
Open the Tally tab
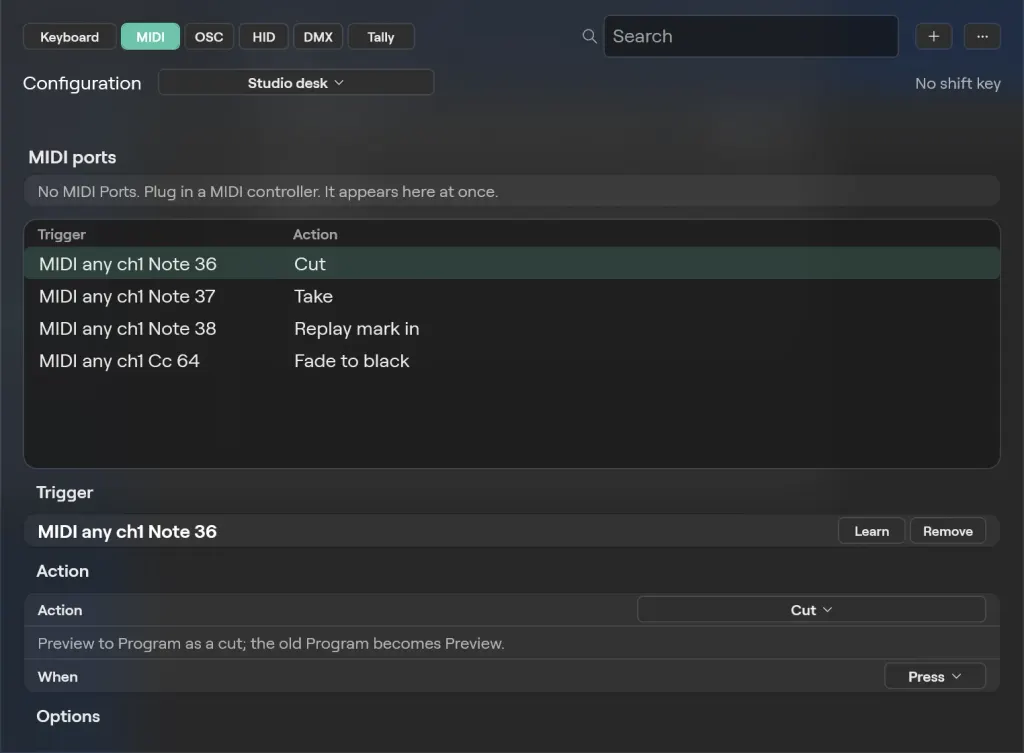(x=381, y=37)
